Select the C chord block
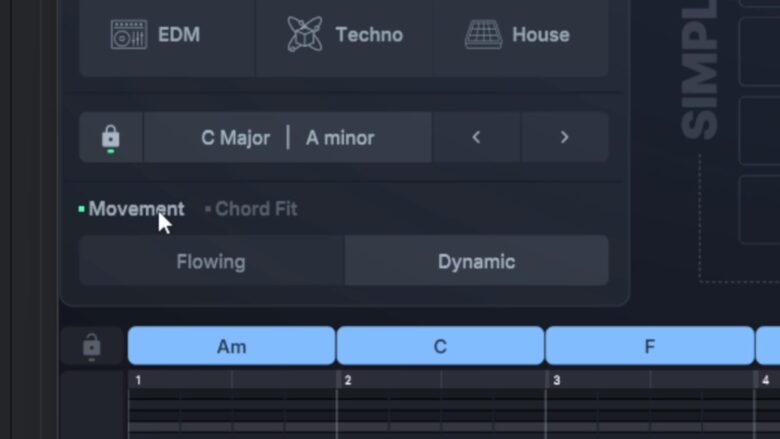 [440, 347]
